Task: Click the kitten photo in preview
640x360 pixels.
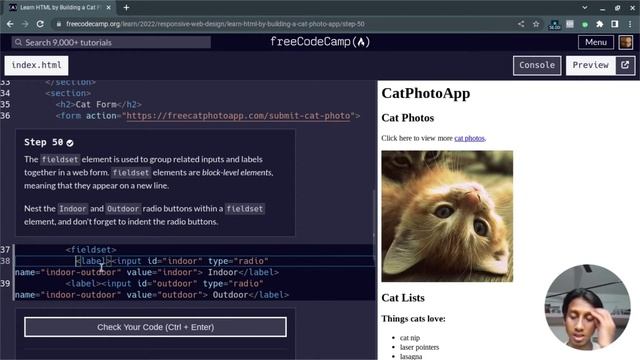Action: click(447, 216)
